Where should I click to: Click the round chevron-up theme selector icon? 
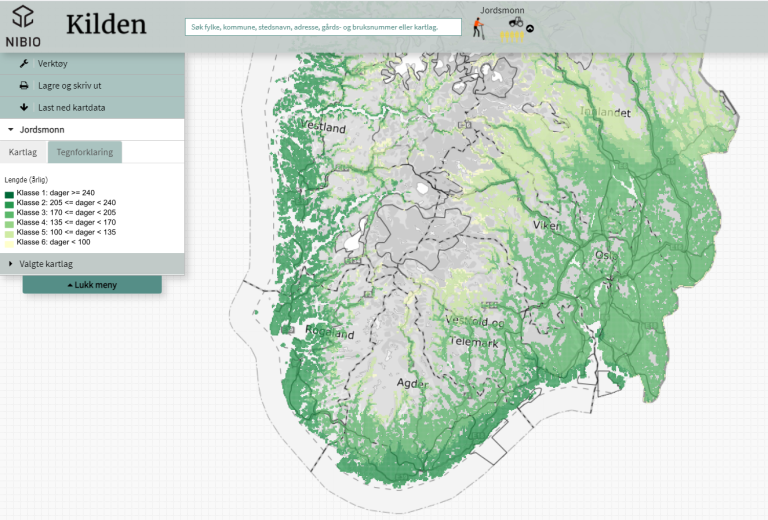pos(530,28)
